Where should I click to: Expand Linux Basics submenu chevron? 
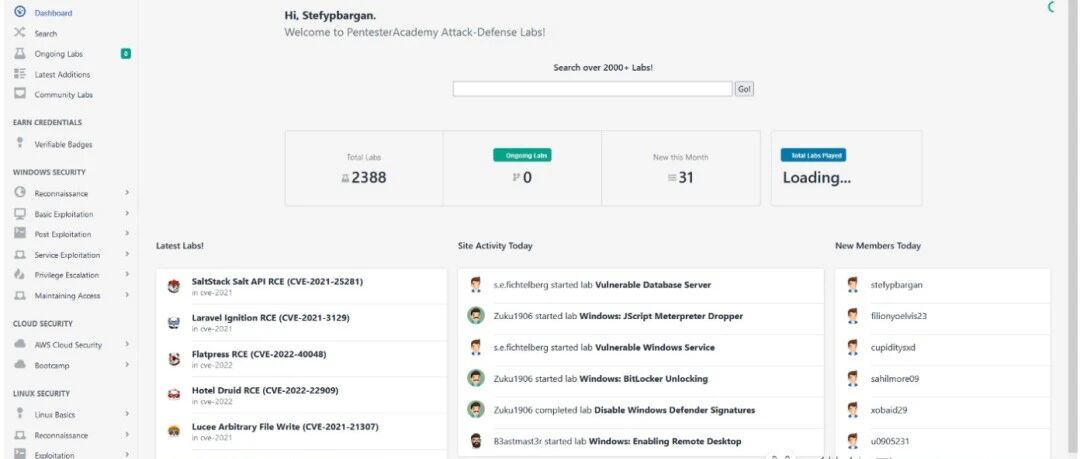[127, 414]
